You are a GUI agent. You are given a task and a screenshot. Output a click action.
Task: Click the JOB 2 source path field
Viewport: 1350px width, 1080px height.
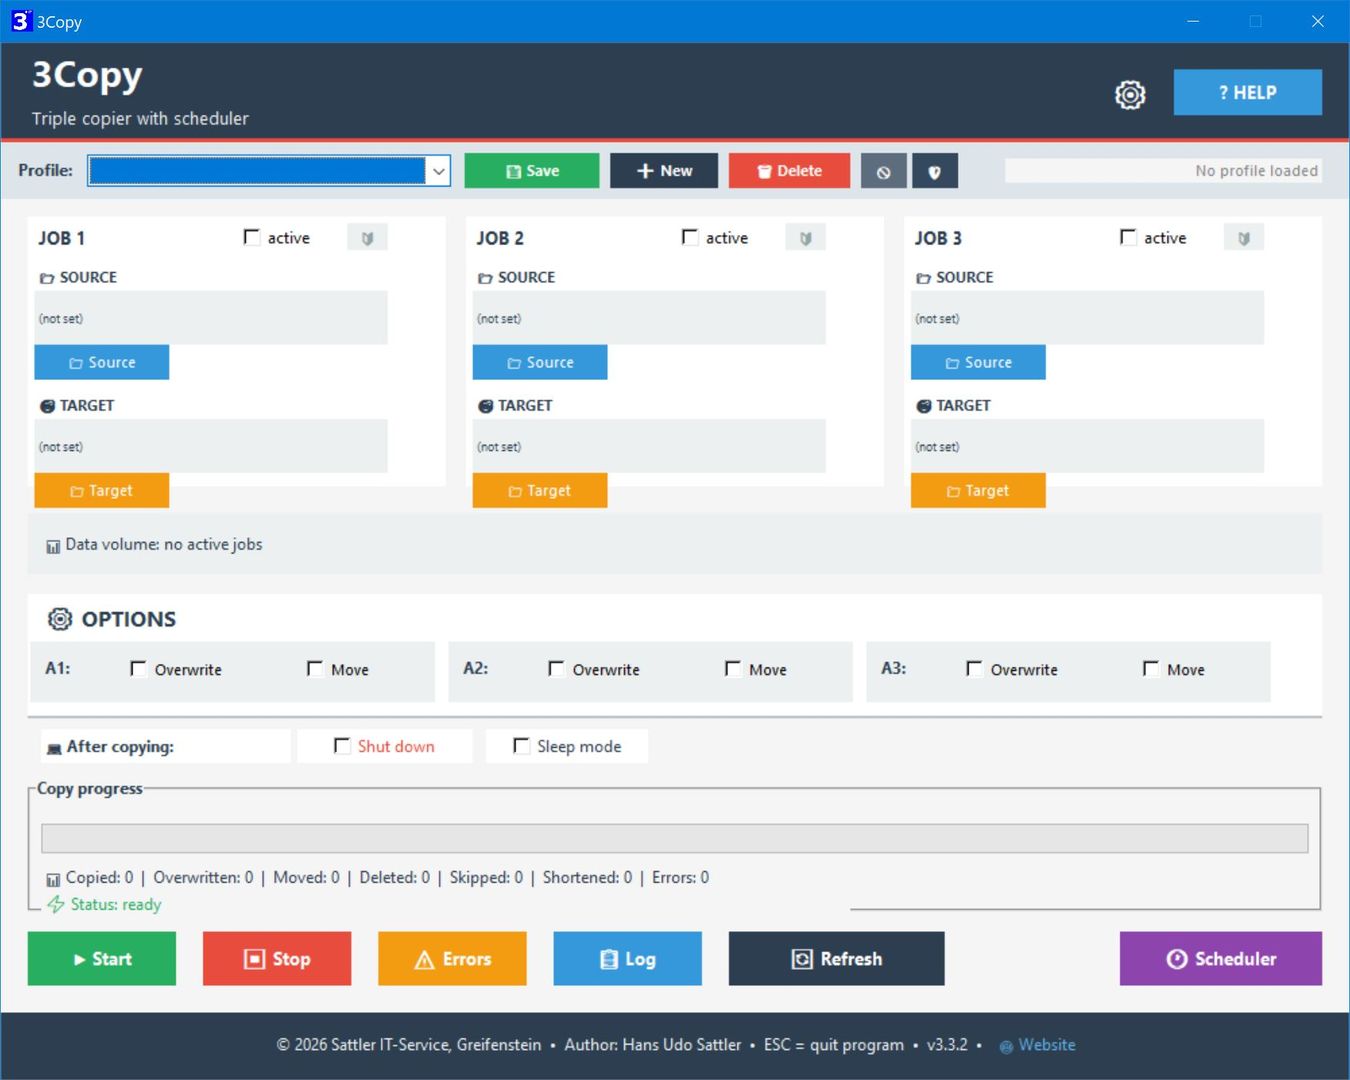(649, 318)
